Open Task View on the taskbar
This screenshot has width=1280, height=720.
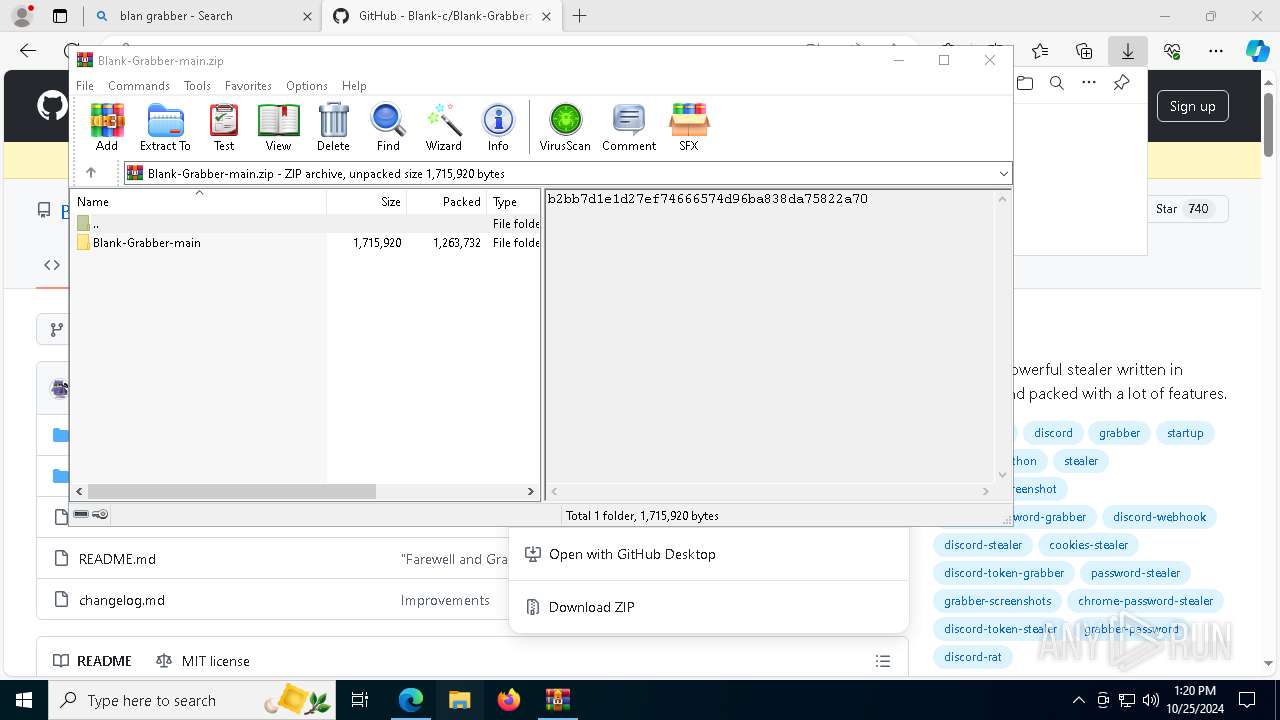pyautogui.click(x=360, y=700)
